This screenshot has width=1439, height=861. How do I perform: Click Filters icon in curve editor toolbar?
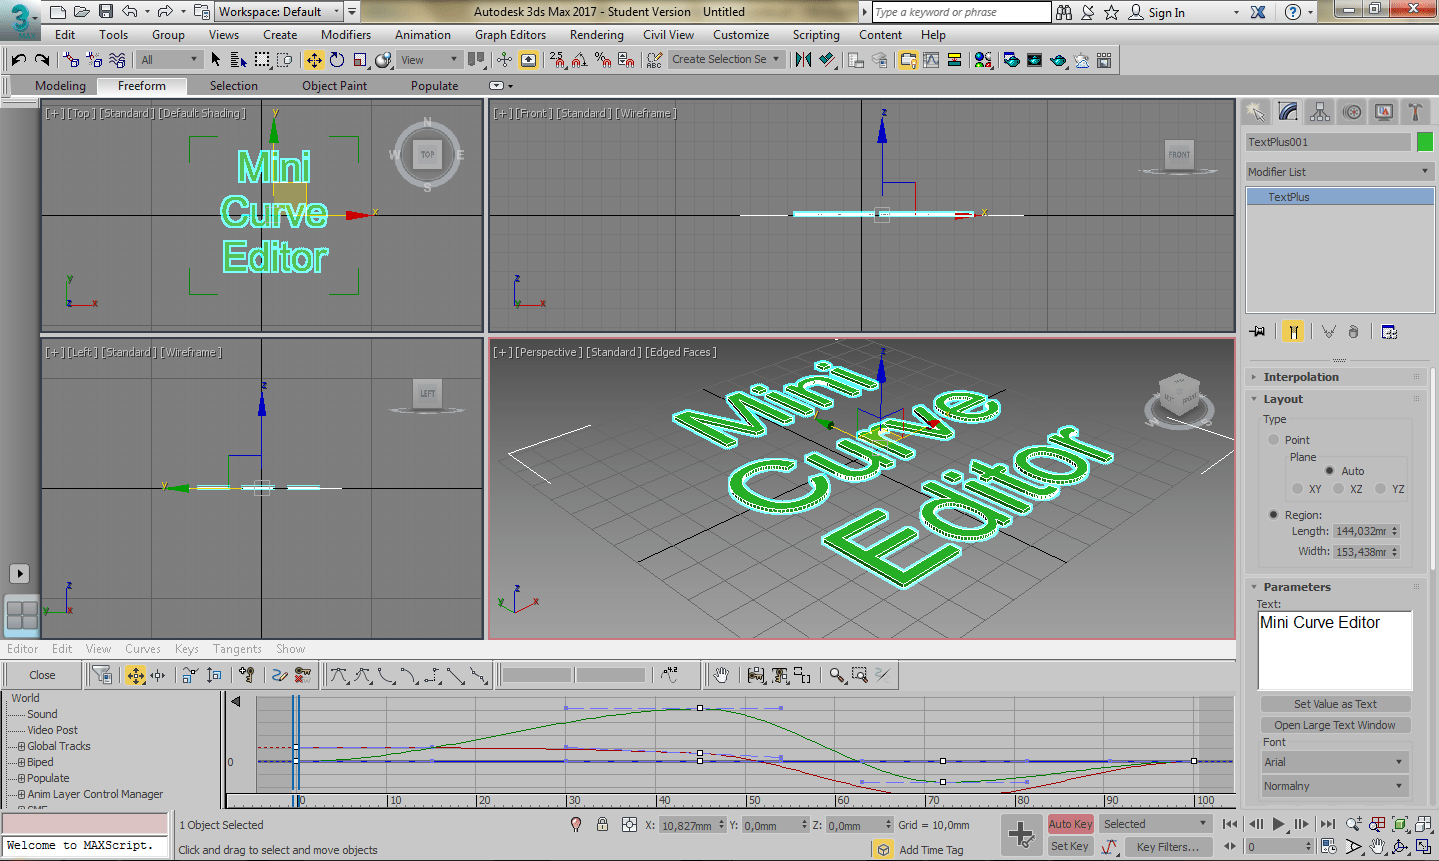pos(101,675)
